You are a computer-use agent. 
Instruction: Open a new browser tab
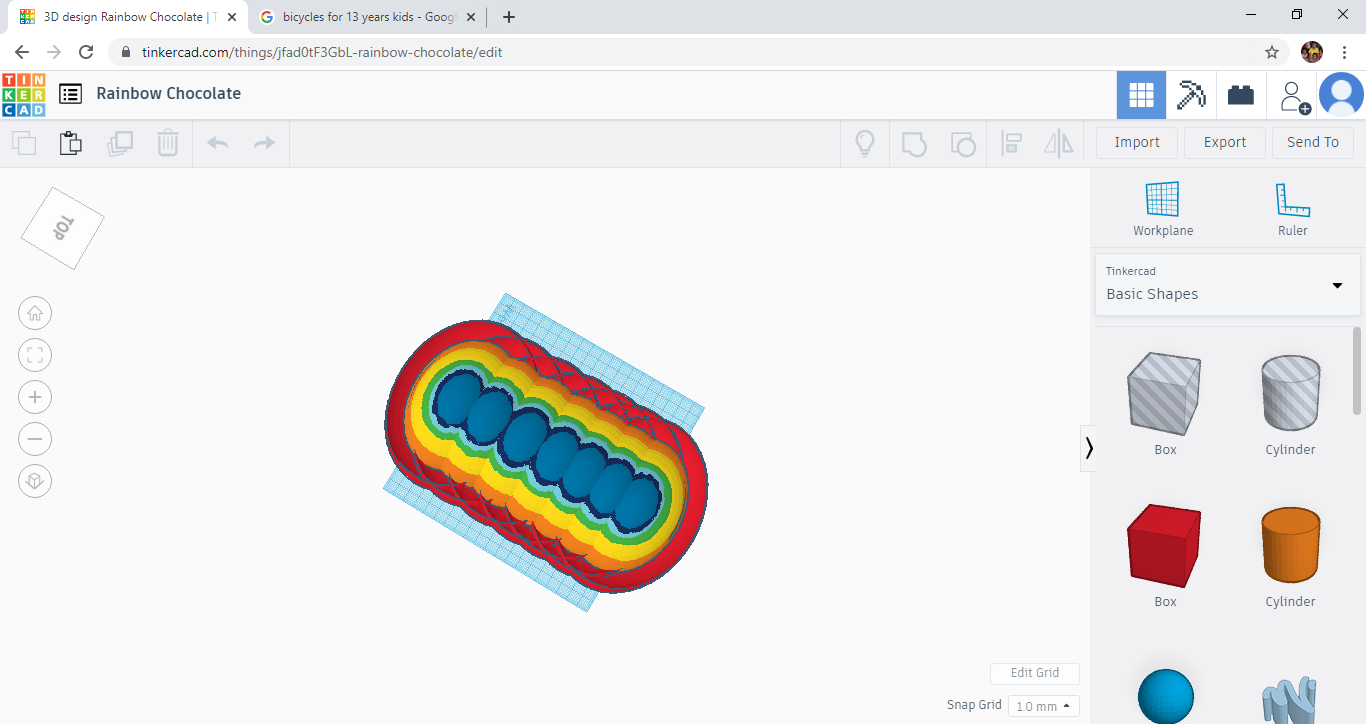coord(509,17)
